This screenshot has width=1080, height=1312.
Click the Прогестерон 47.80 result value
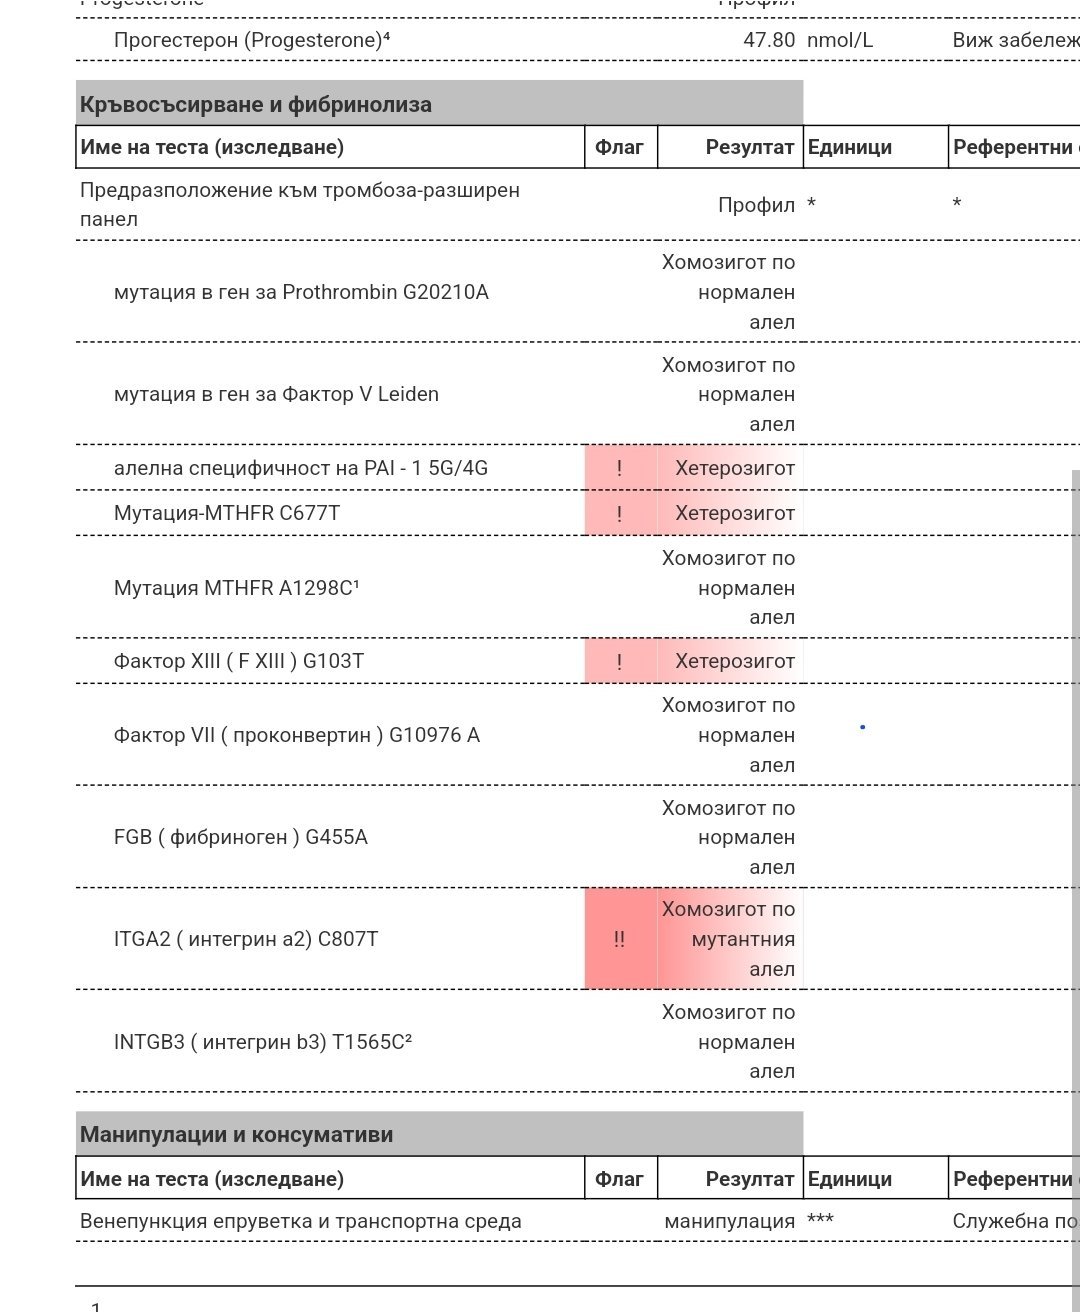[x=769, y=40]
